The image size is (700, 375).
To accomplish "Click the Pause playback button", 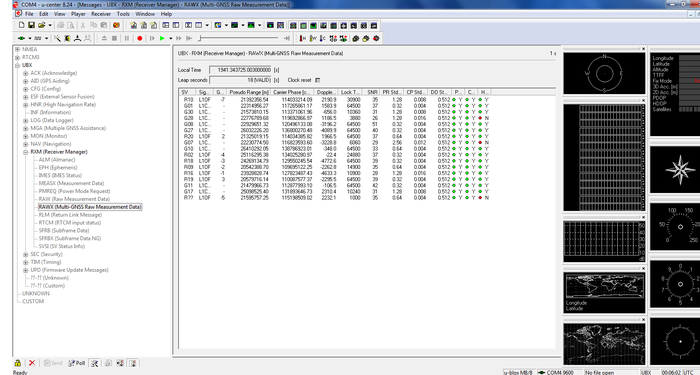I will point(127,39).
